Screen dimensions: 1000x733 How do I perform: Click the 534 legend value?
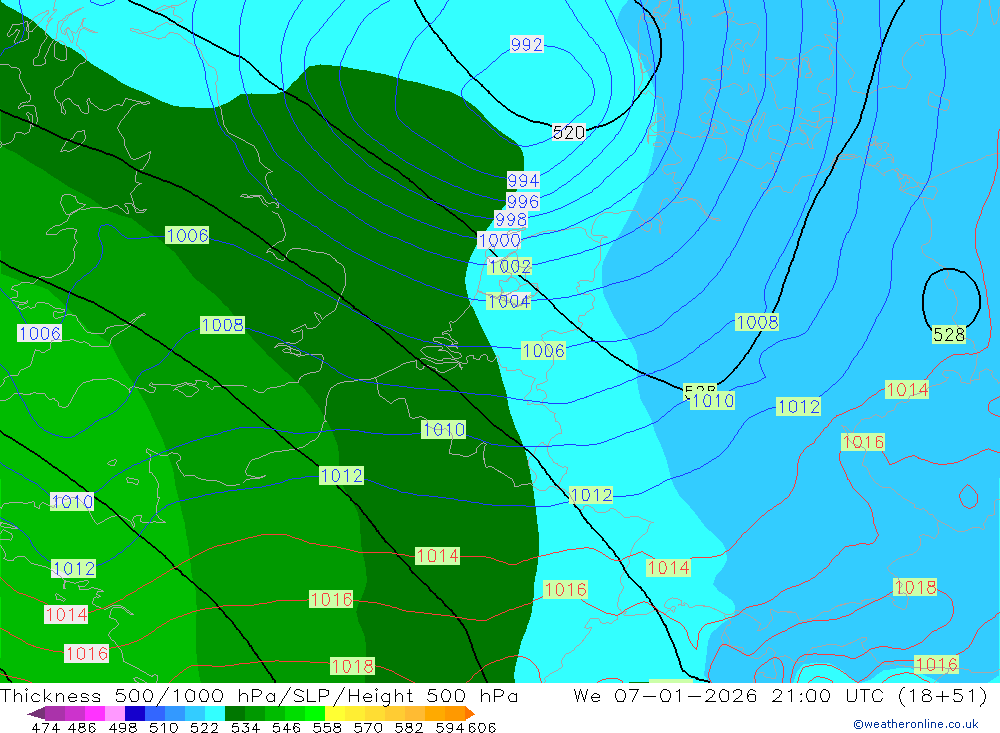click(x=246, y=727)
